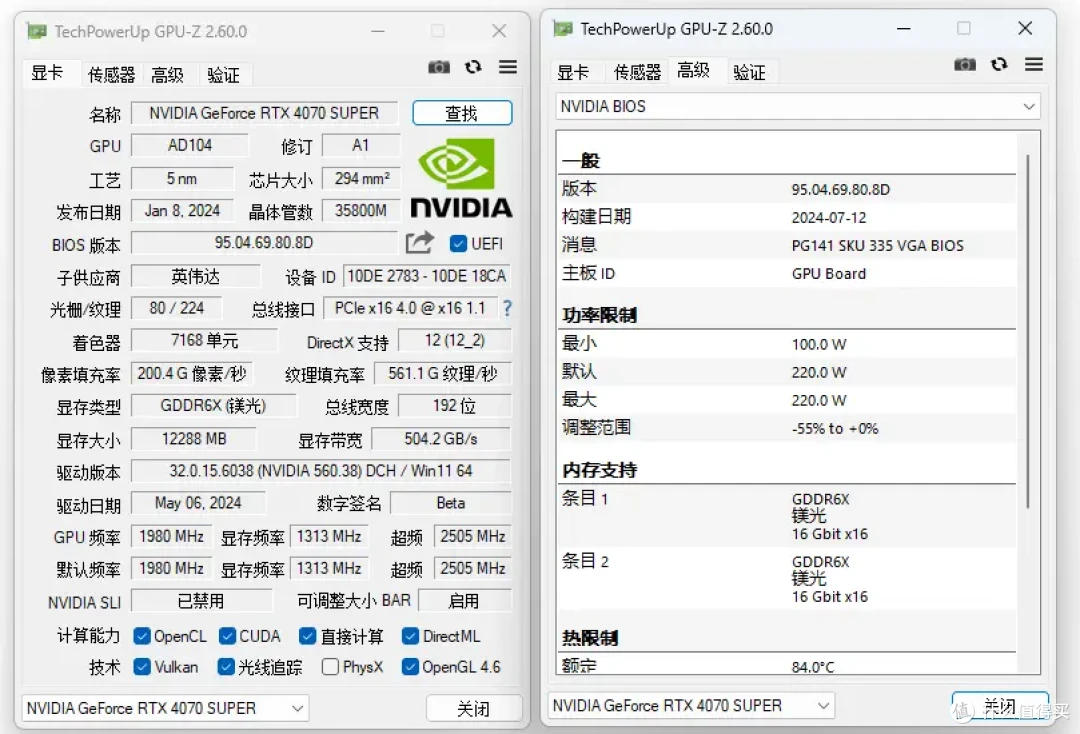This screenshot has height=734, width=1080.
Task: Click '2024-07-12' build date value
Action: [x=829, y=218]
